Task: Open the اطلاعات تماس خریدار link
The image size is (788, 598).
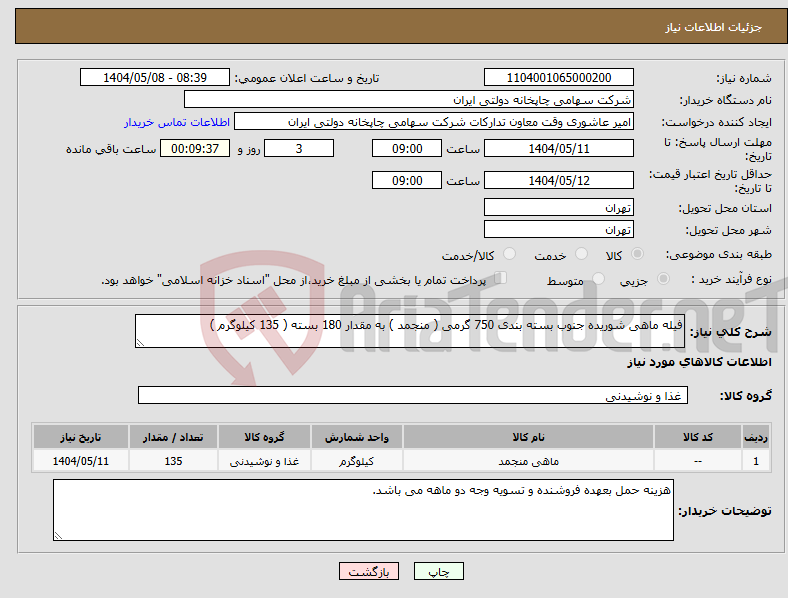Action: (x=177, y=122)
